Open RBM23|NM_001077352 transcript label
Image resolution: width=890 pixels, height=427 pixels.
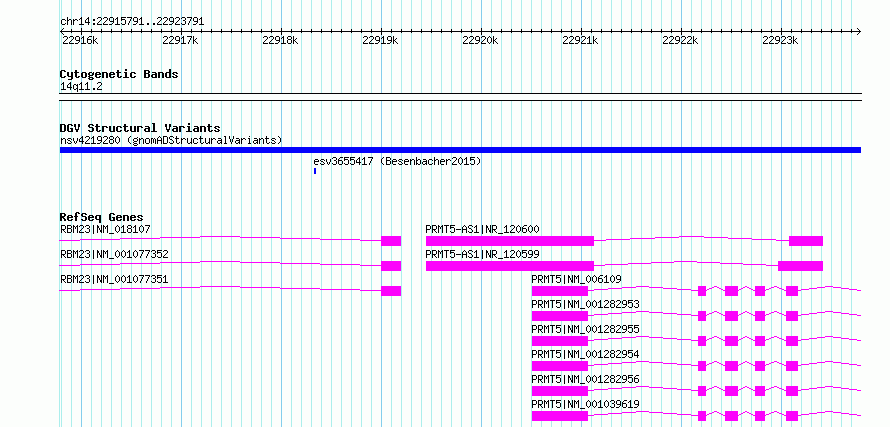point(114,254)
